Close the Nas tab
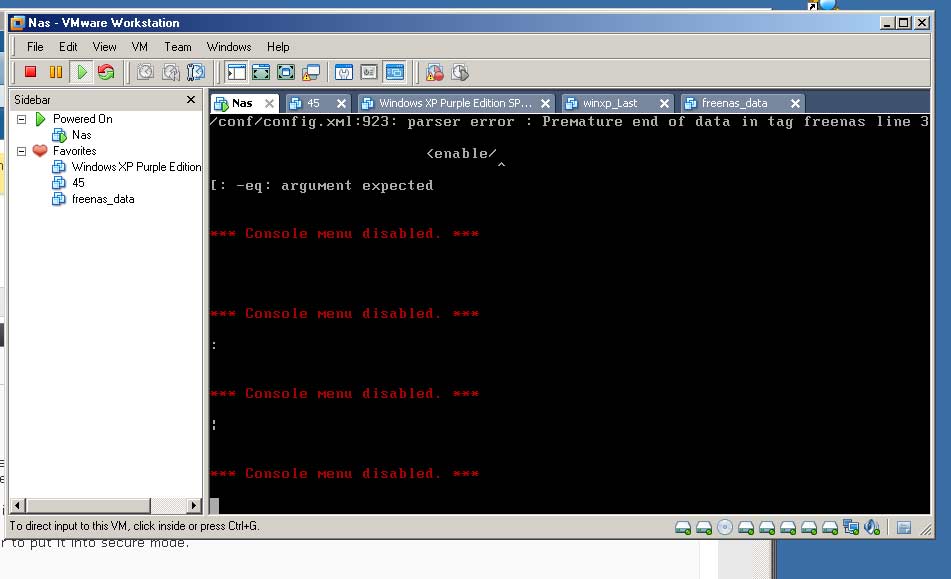The width and height of the screenshot is (951, 579). pyautogui.click(x=269, y=104)
